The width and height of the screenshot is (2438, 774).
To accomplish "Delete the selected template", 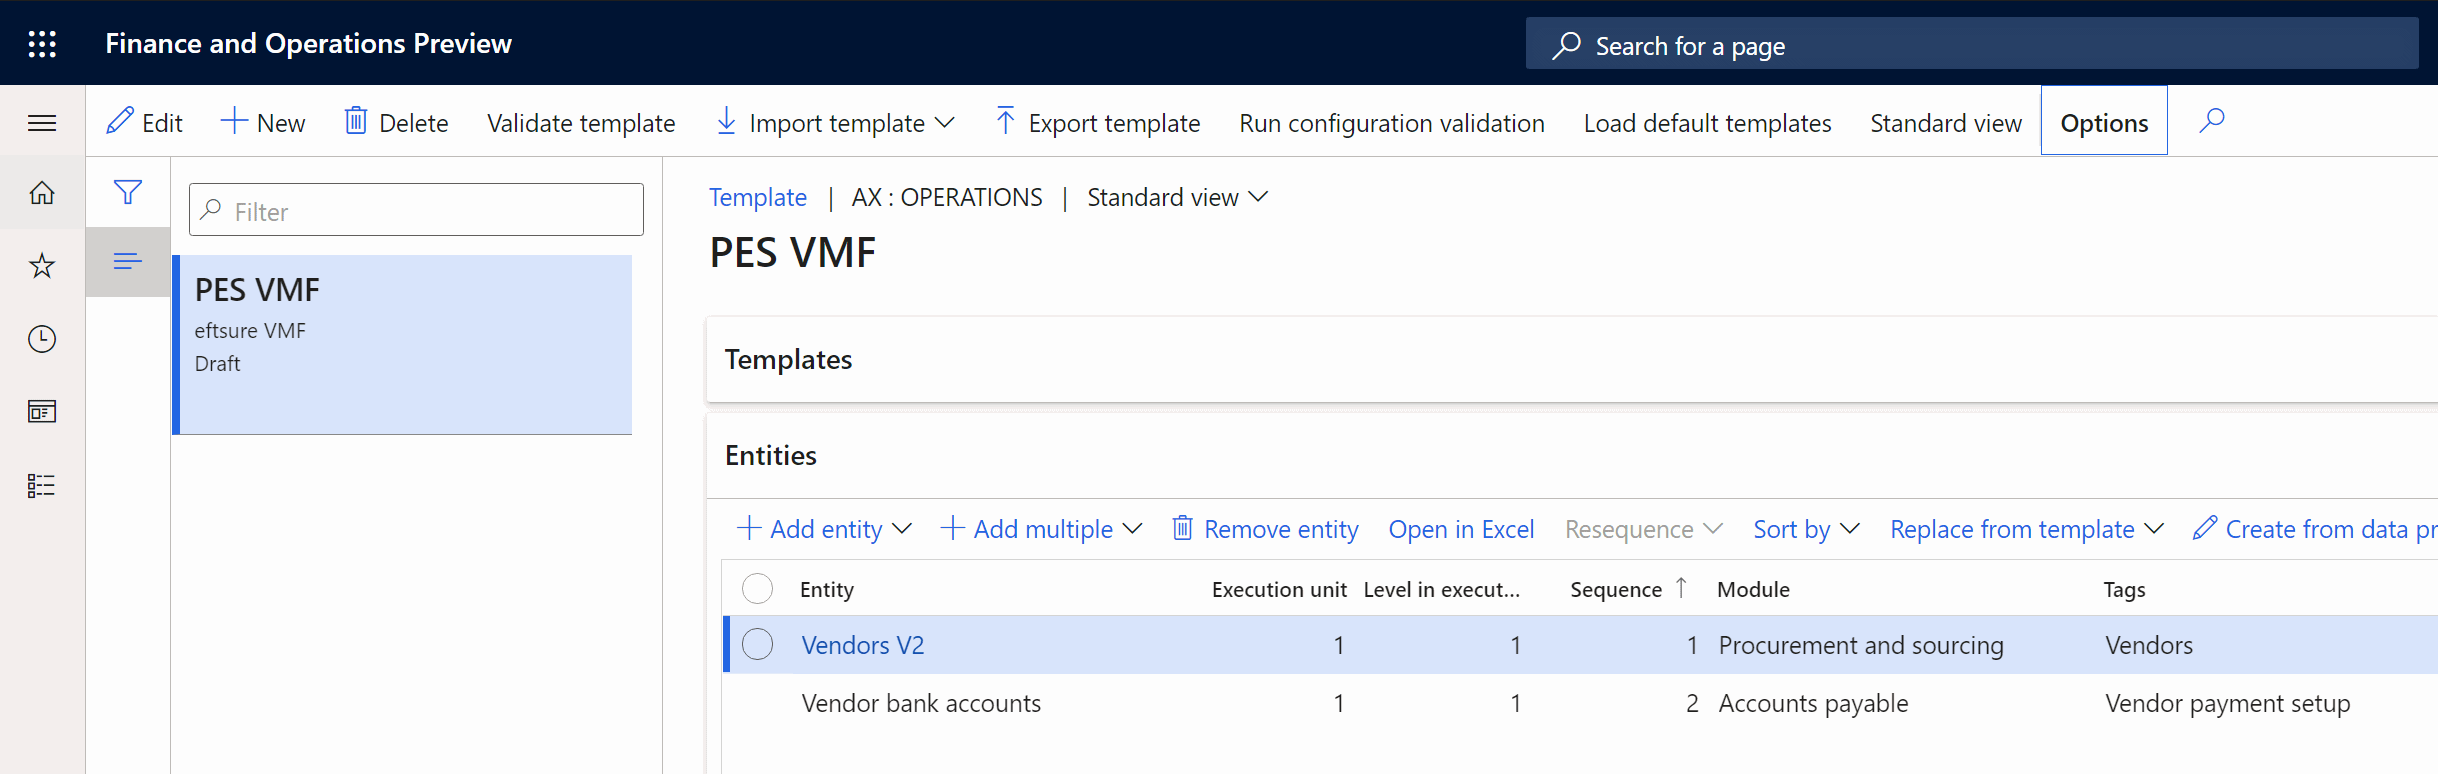I will pyautogui.click(x=396, y=123).
